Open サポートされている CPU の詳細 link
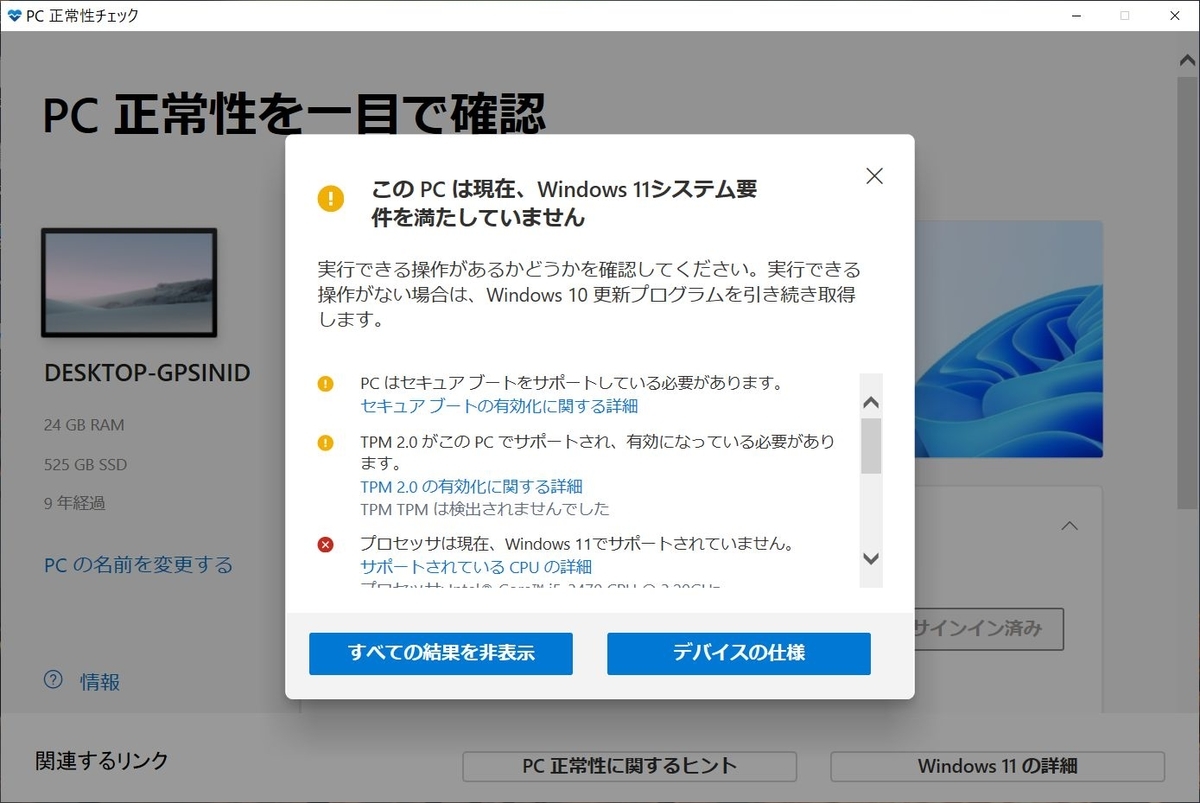This screenshot has height=803, width=1200. [476, 568]
